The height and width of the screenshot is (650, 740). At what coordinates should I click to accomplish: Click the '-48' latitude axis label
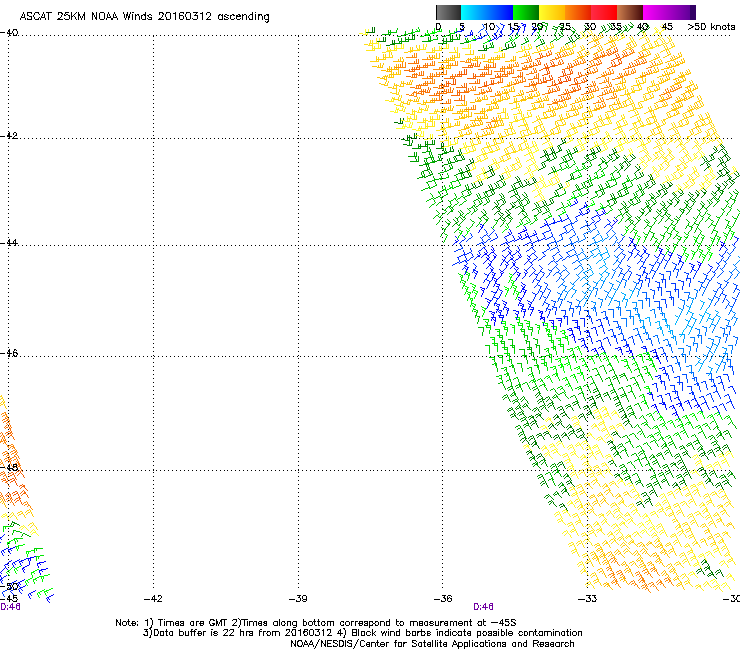pos(9,467)
